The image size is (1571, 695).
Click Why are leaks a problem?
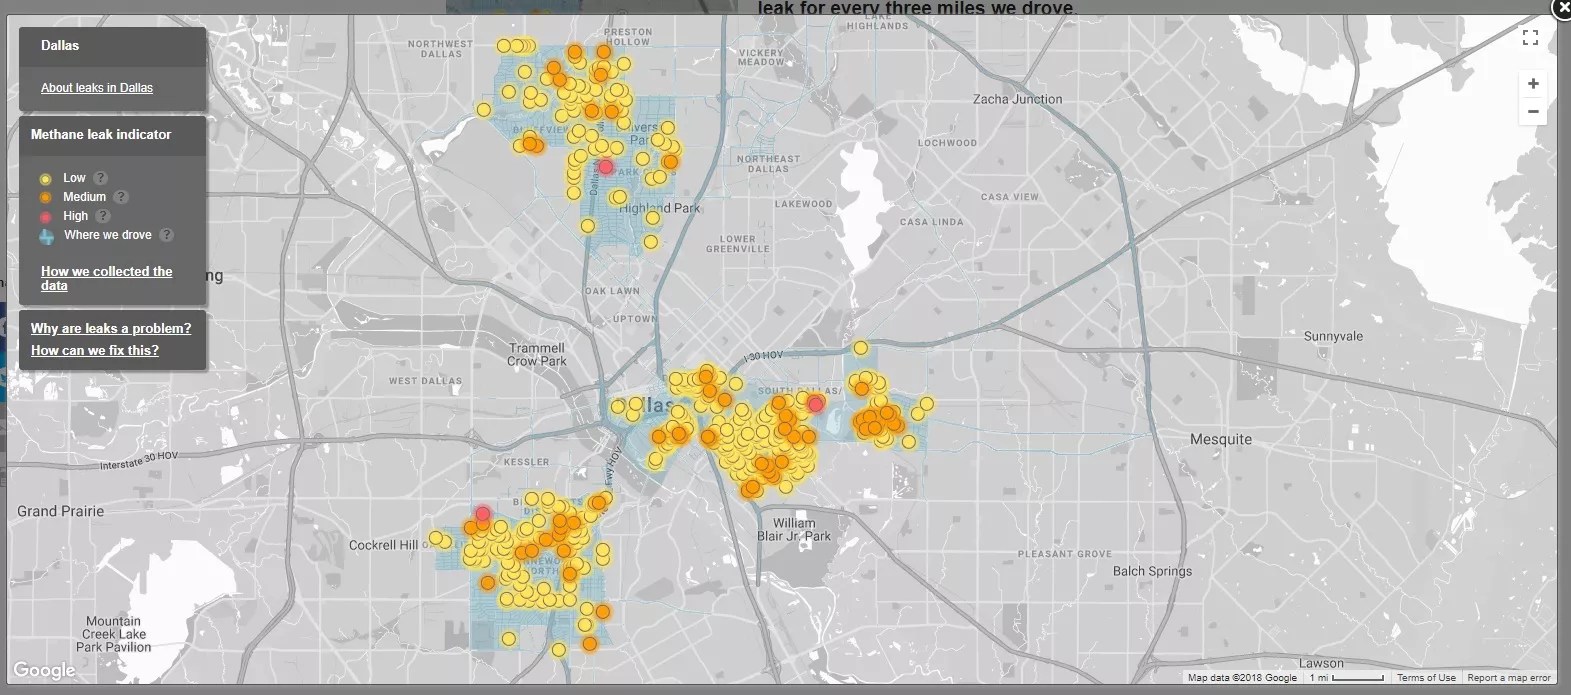pos(110,328)
